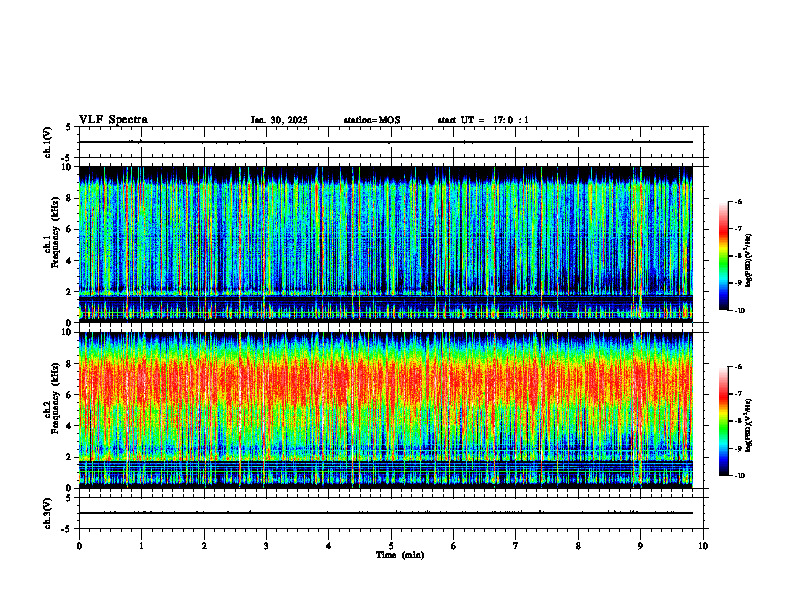Click the "start UT = 17:0 :1" label

tap(483, 120)
